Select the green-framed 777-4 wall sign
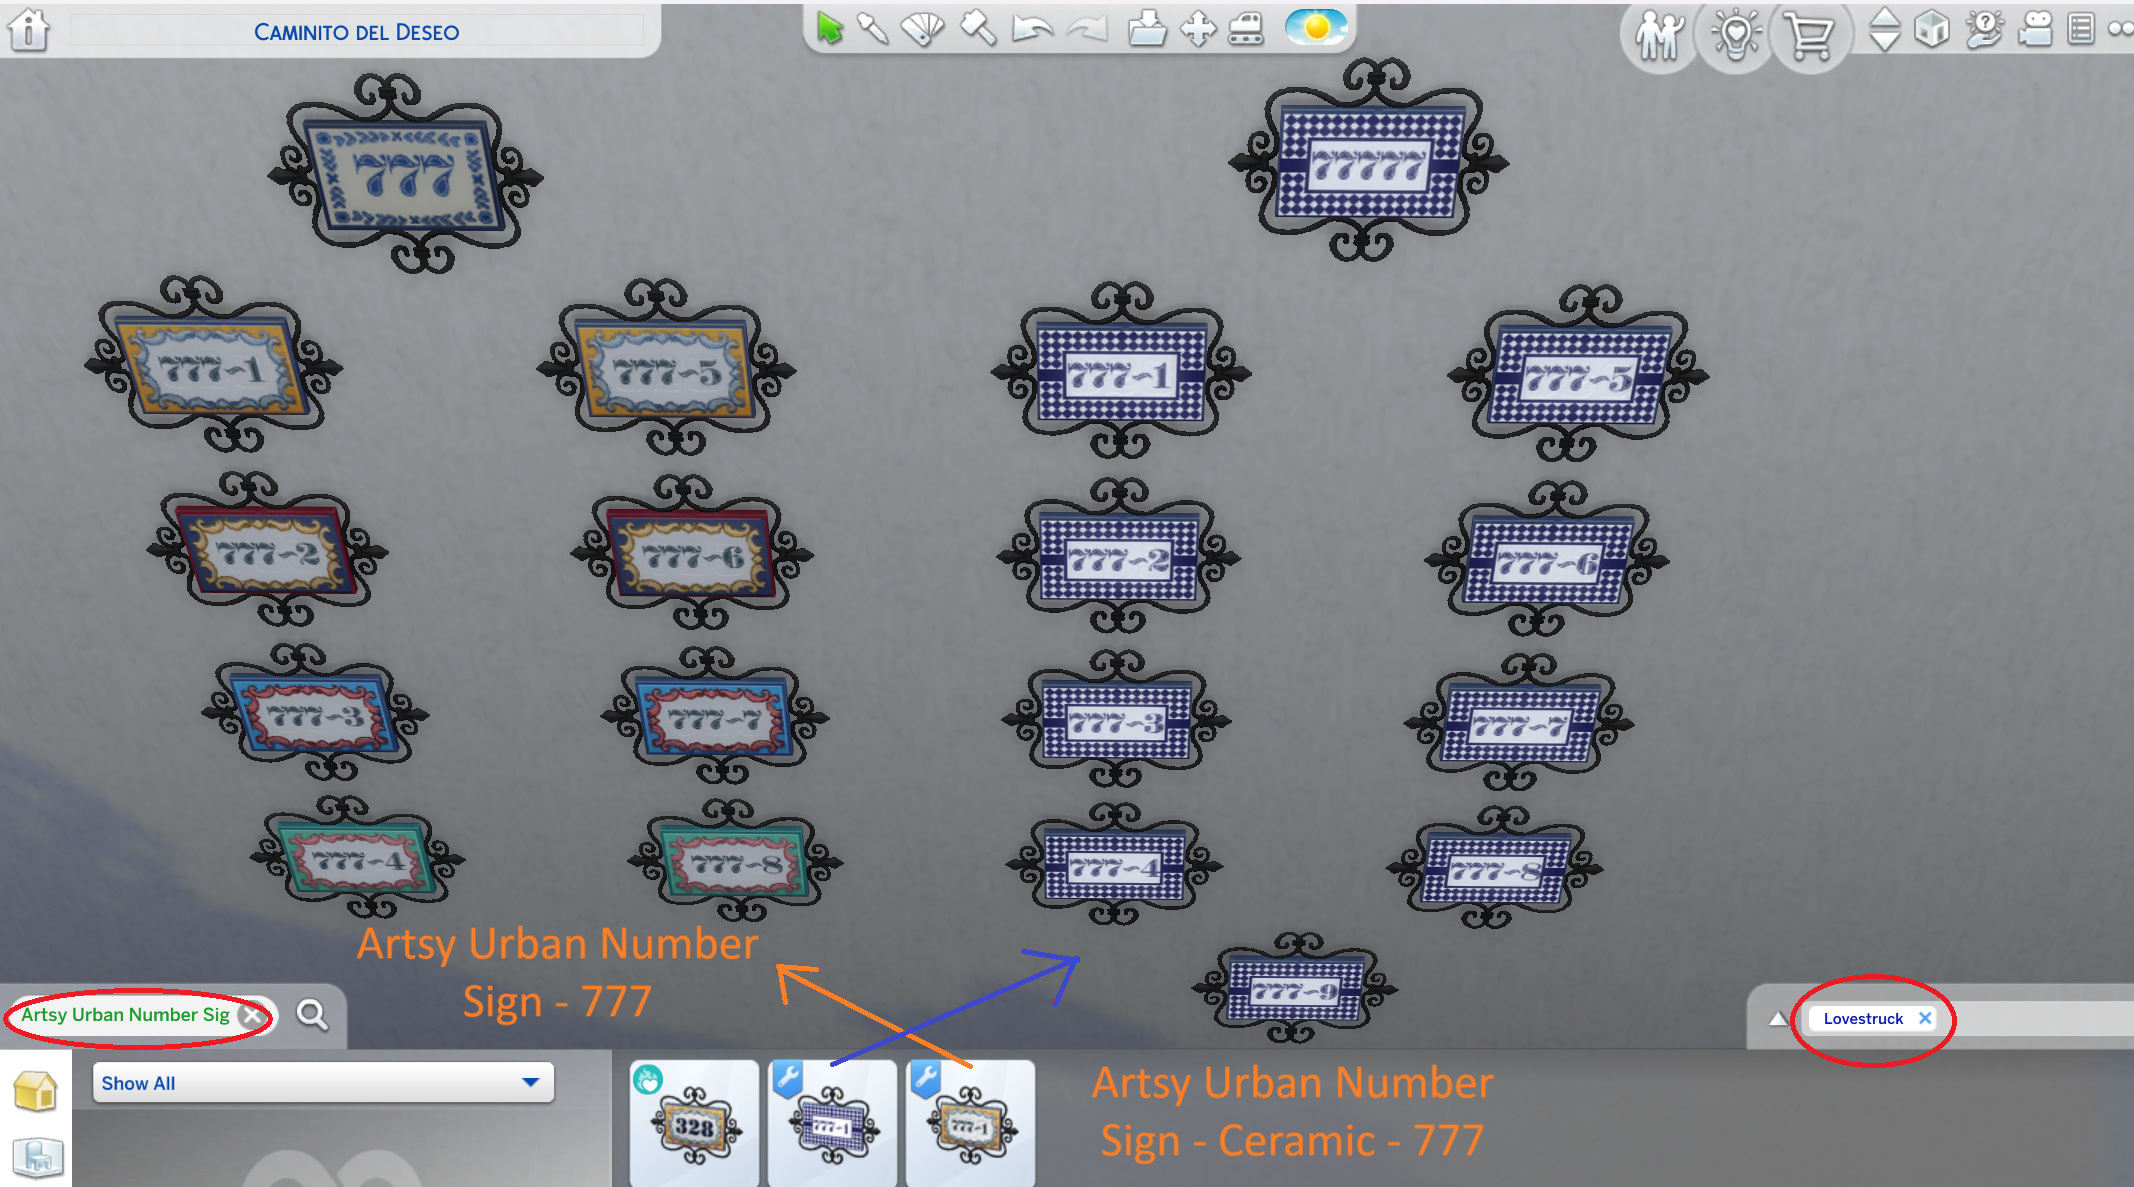The width and height of the screenshot is (2134, 1187). (357, 858)
